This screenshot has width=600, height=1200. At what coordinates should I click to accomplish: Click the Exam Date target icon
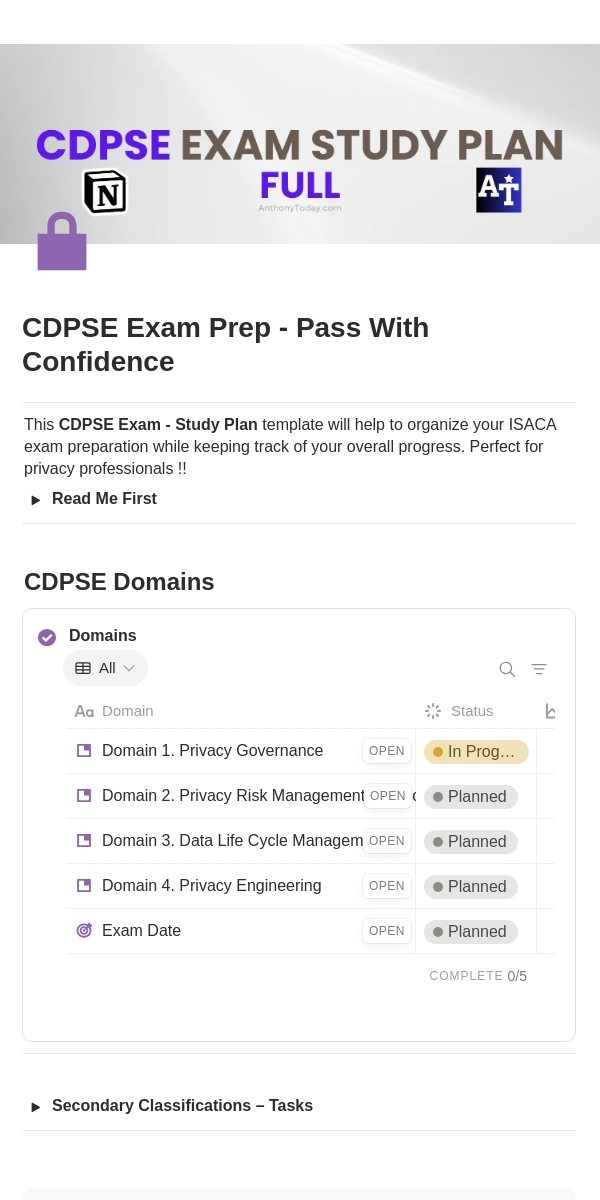(x=84, y=931)
